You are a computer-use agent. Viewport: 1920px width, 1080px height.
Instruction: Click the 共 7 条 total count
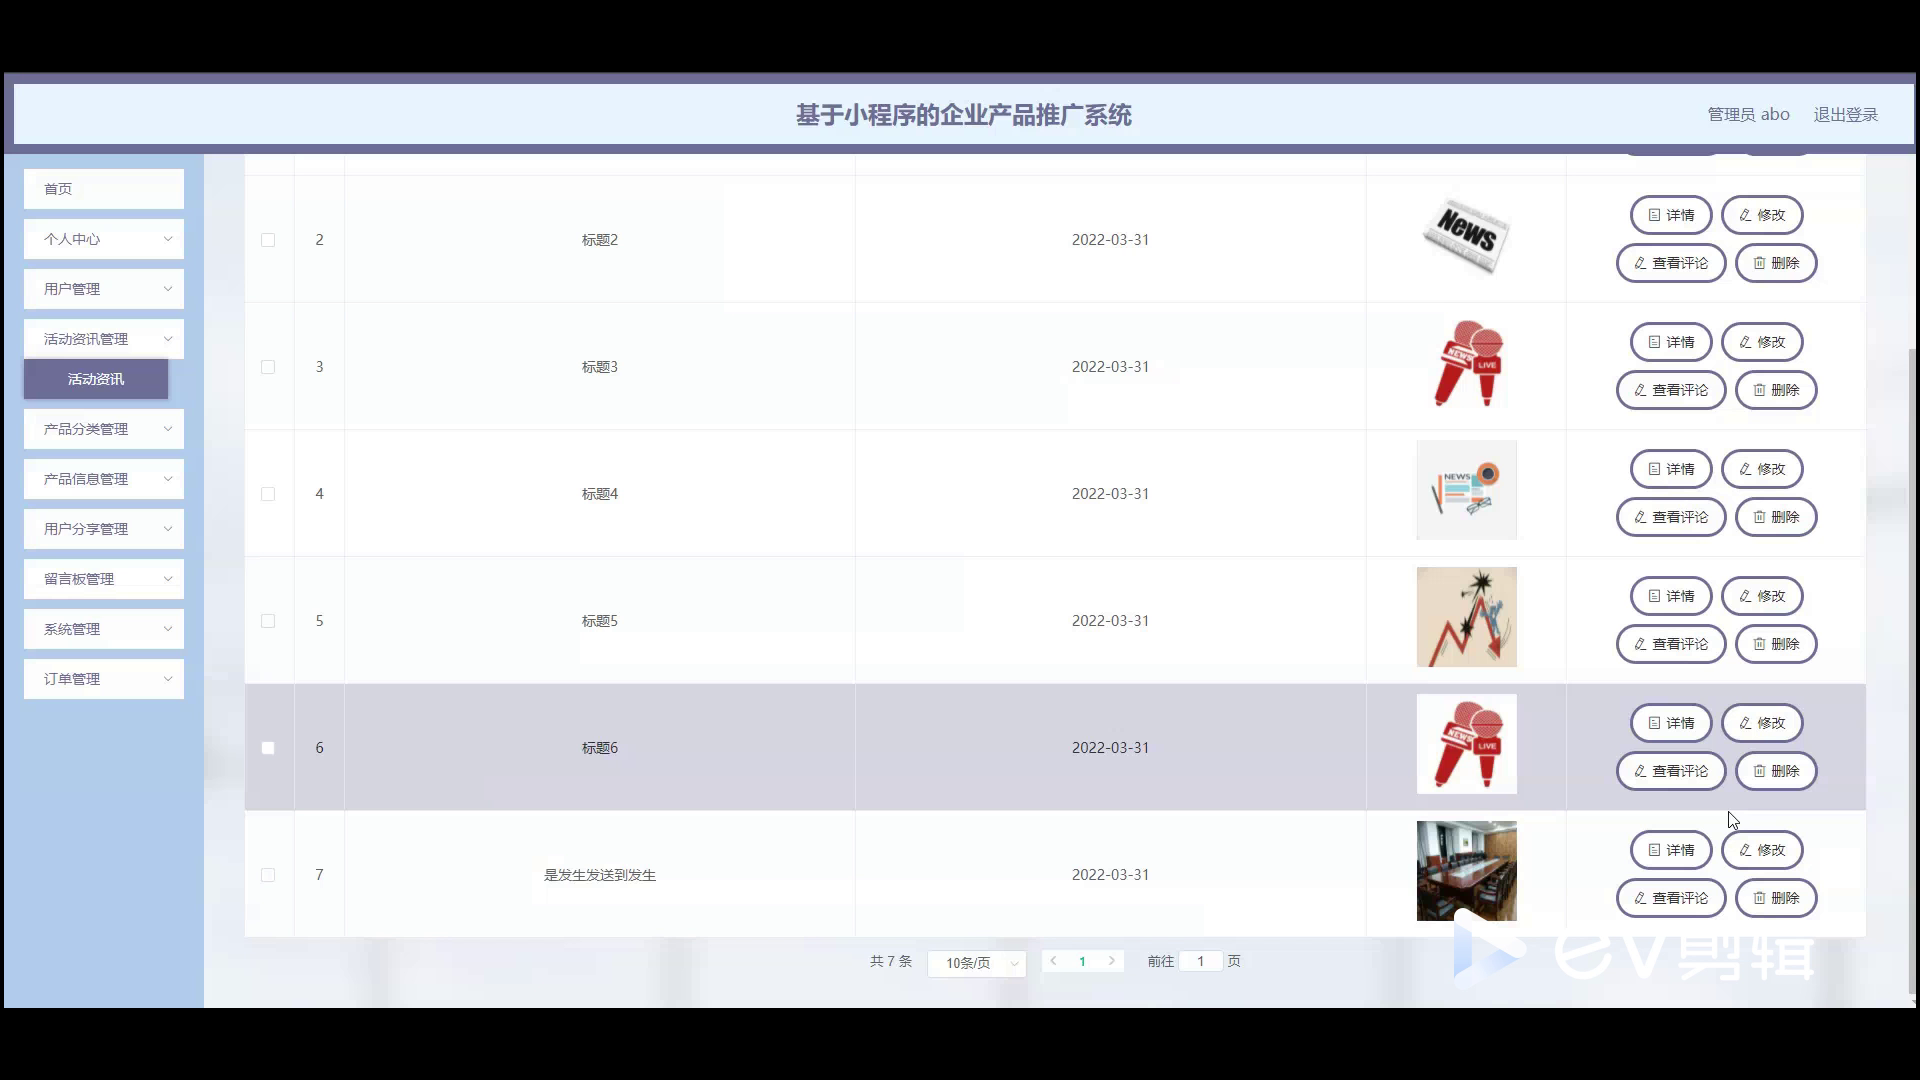click(x=891, y=961)
